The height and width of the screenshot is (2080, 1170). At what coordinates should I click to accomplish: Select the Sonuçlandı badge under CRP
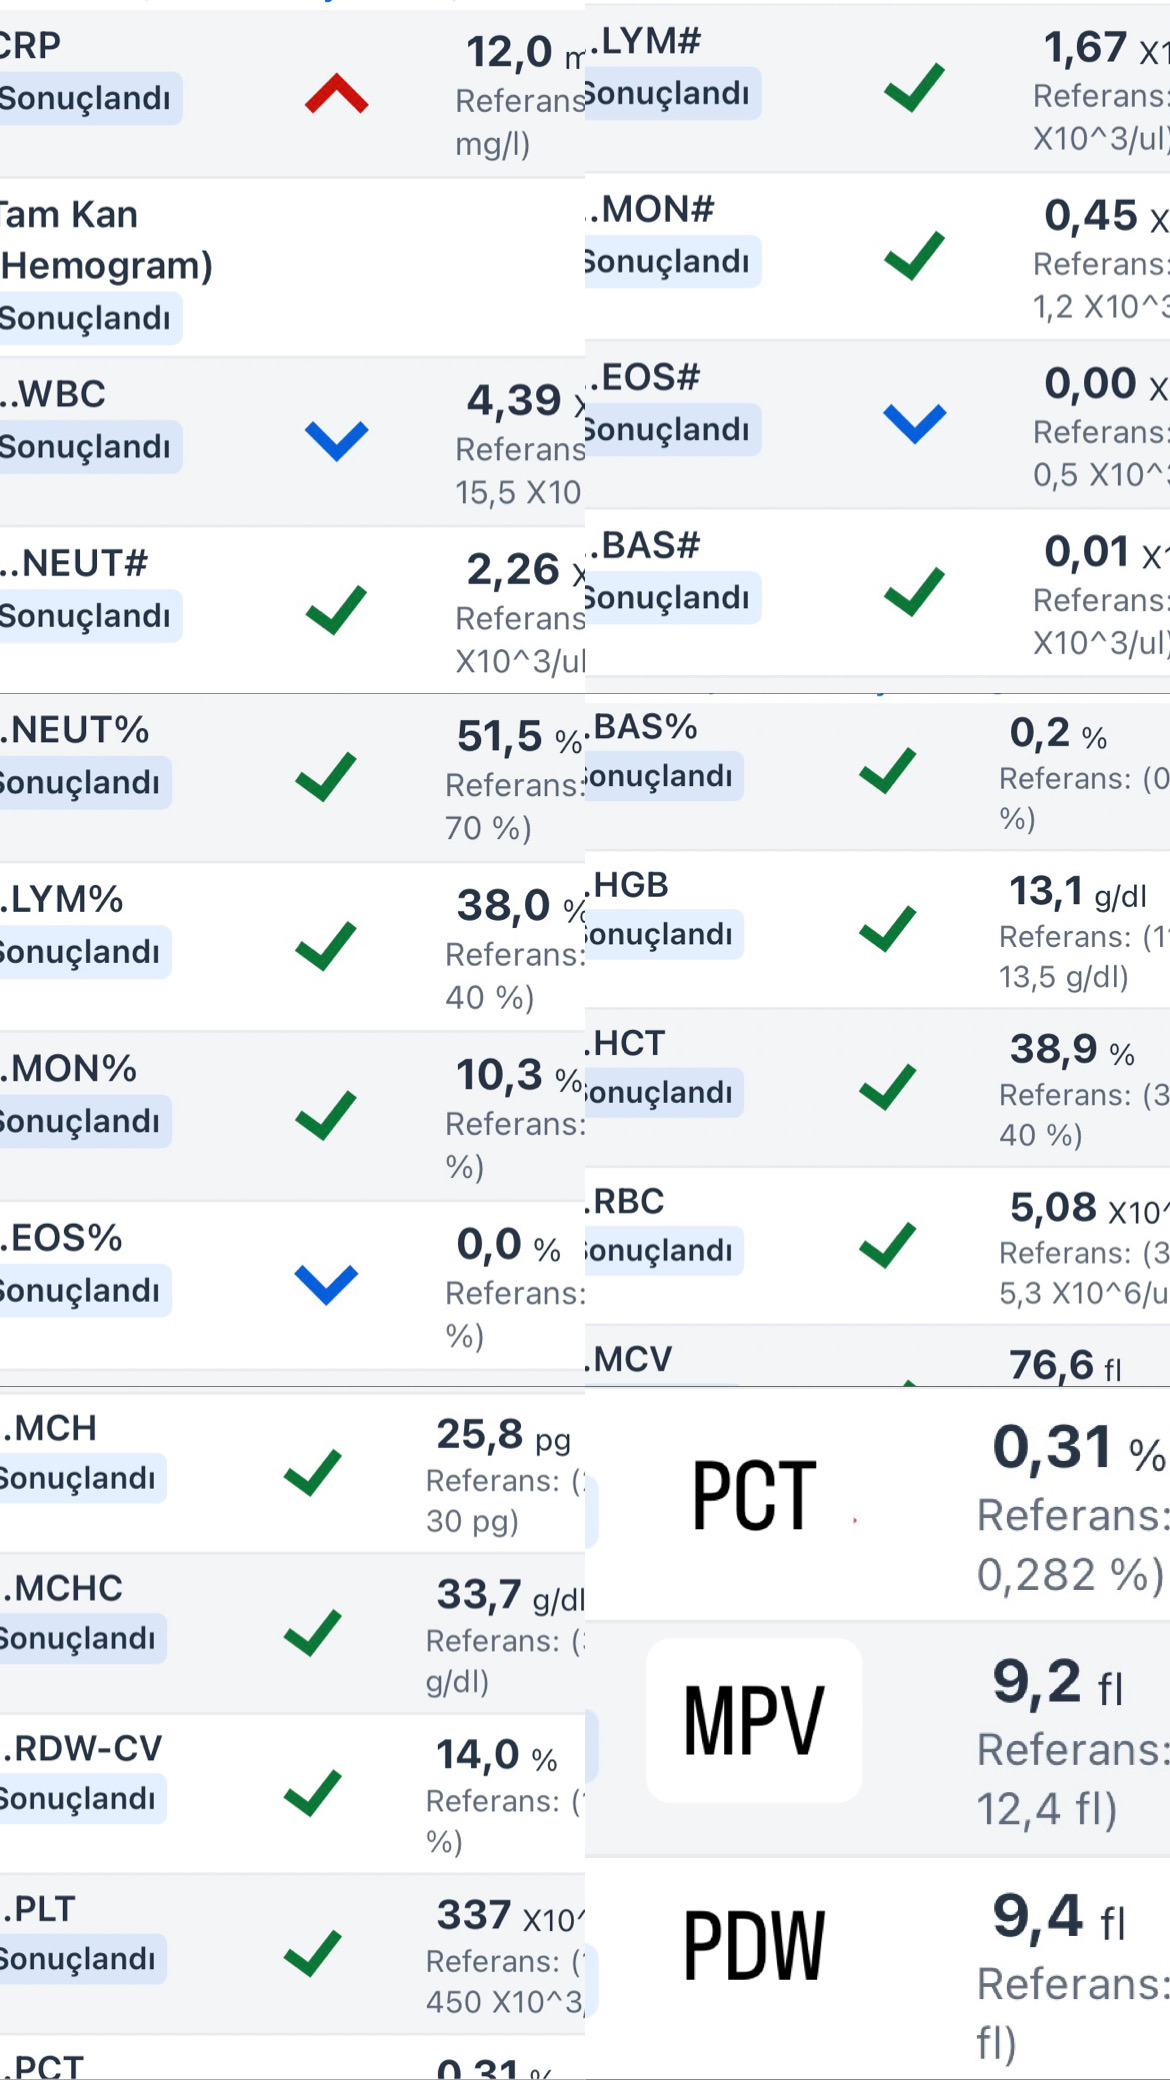coord(88,98)
